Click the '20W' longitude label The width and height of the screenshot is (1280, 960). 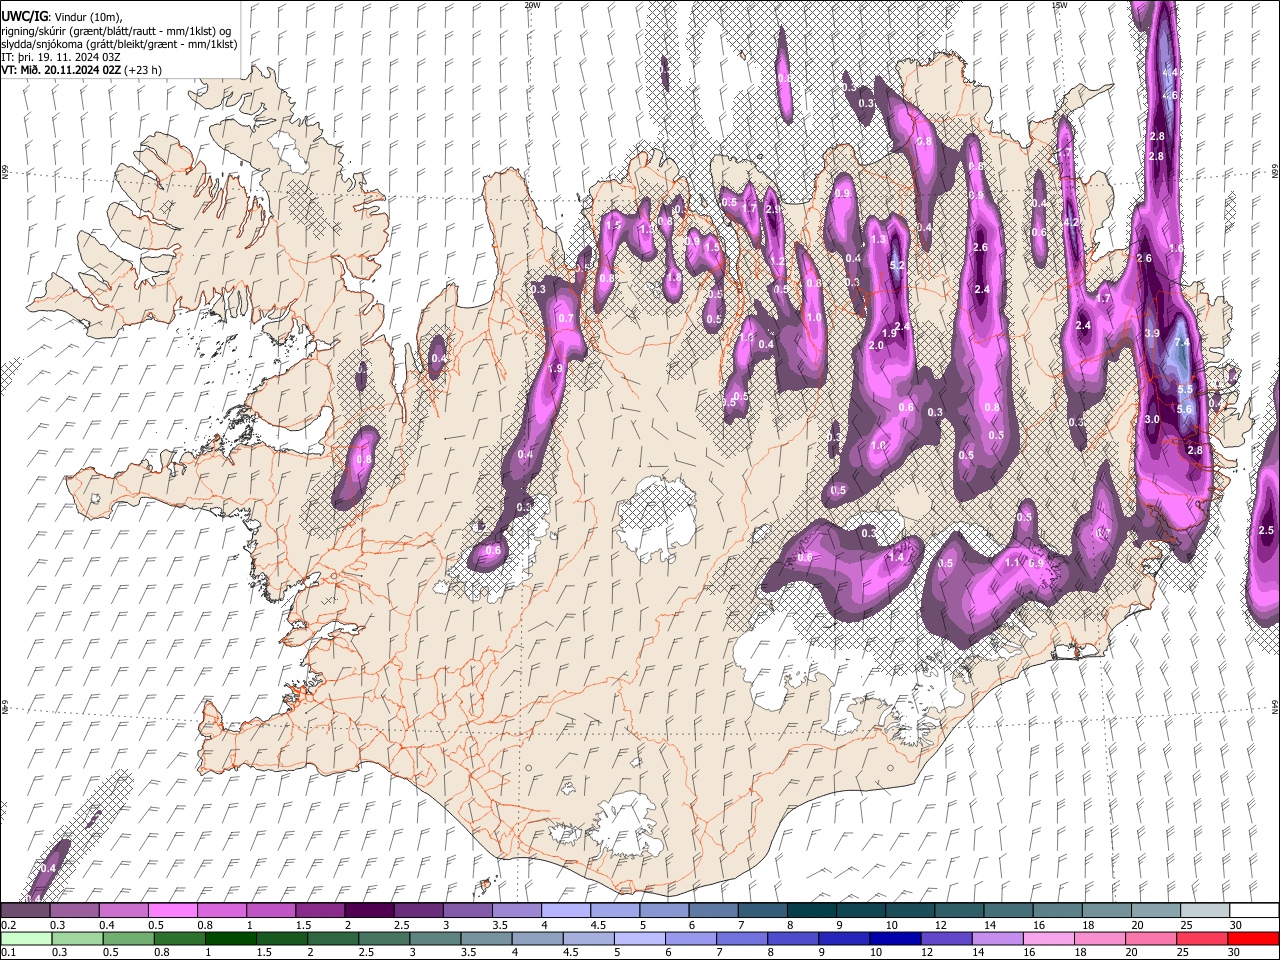[532, 5]
